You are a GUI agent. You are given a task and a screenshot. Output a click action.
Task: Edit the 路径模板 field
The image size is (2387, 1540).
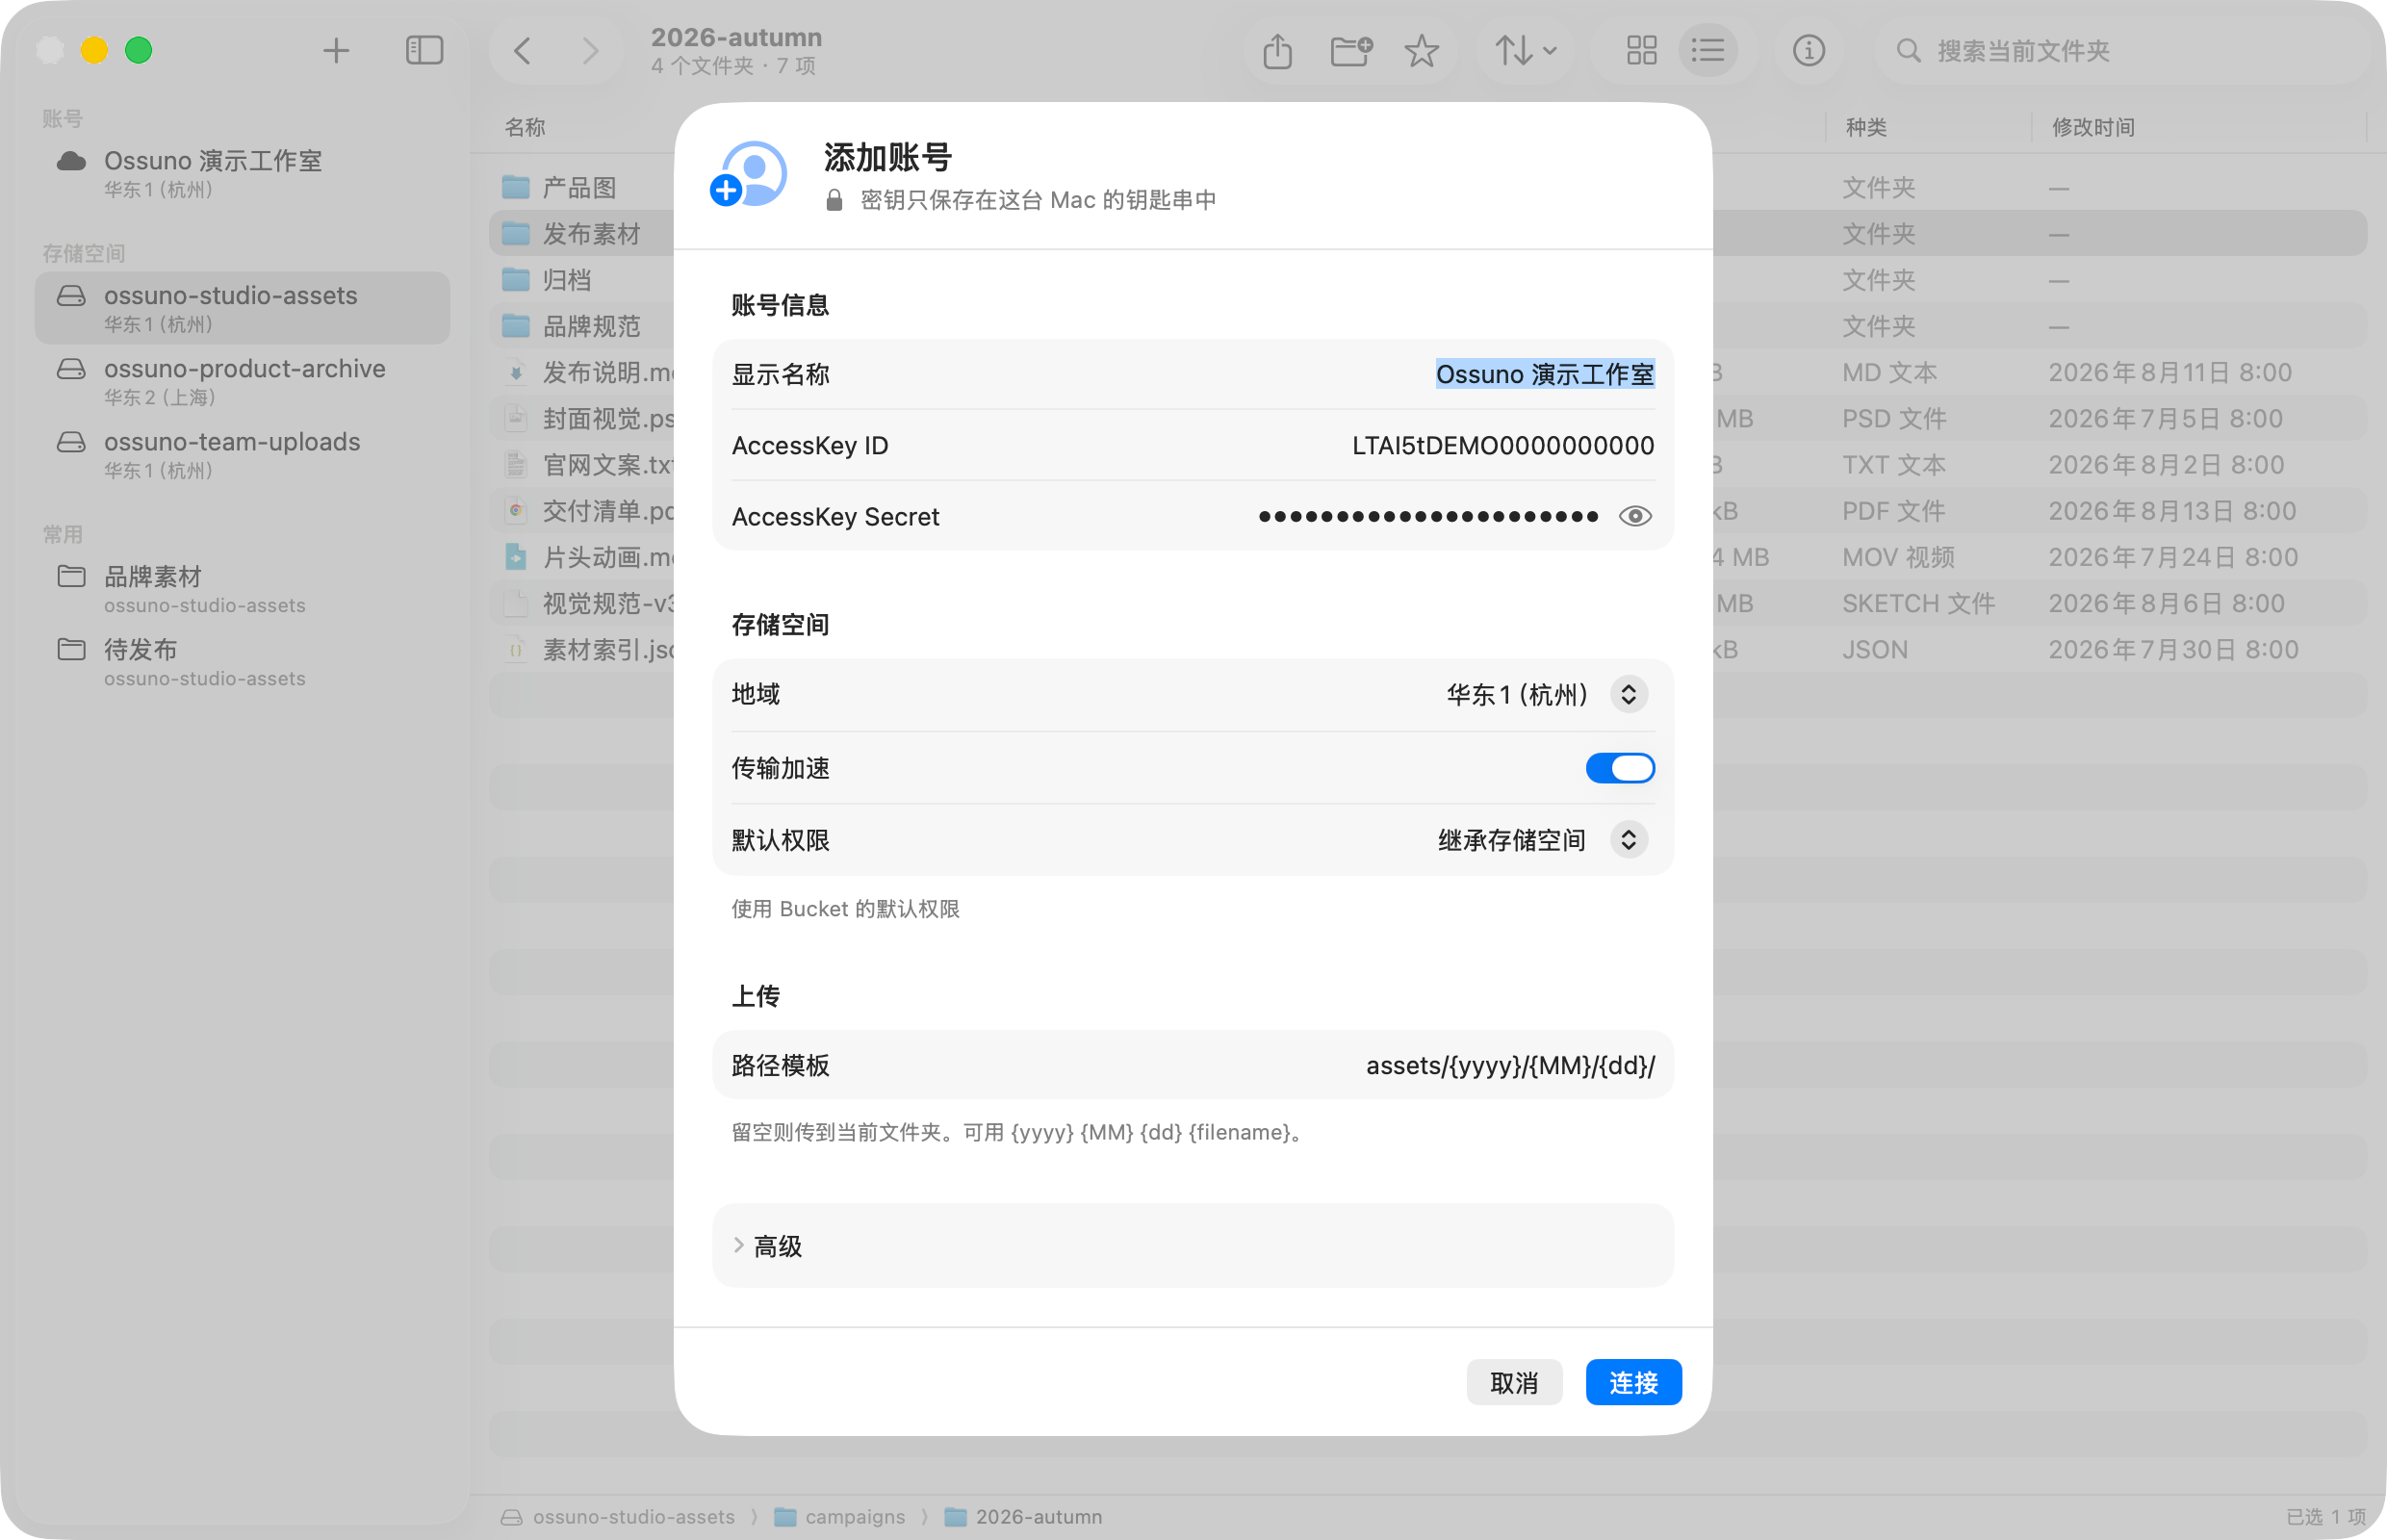tap(1509, 1065)
